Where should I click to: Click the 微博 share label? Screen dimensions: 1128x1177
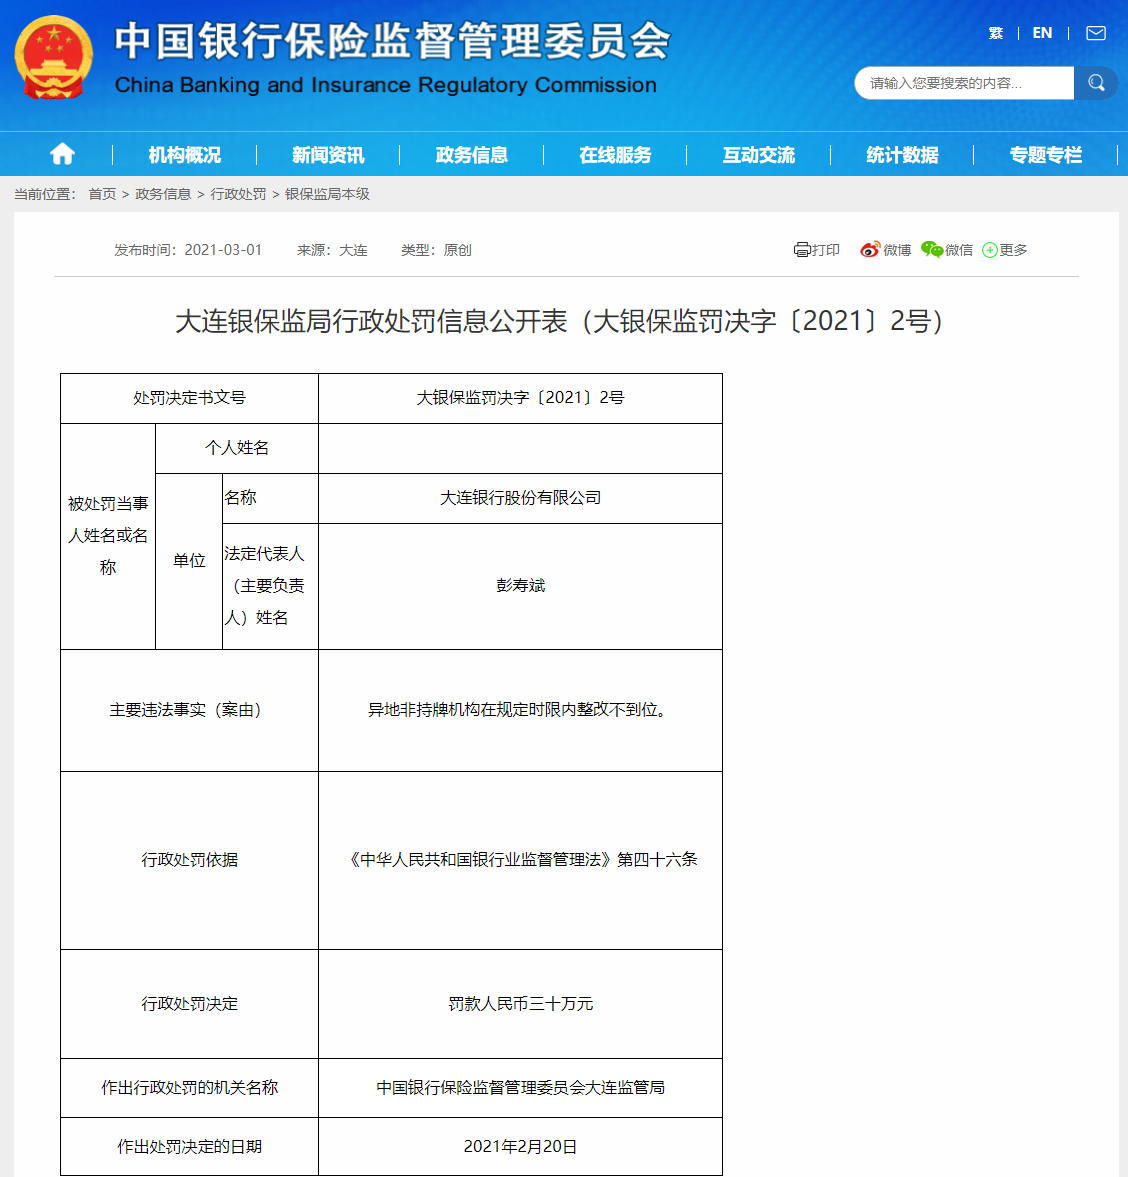pos(897,250)
